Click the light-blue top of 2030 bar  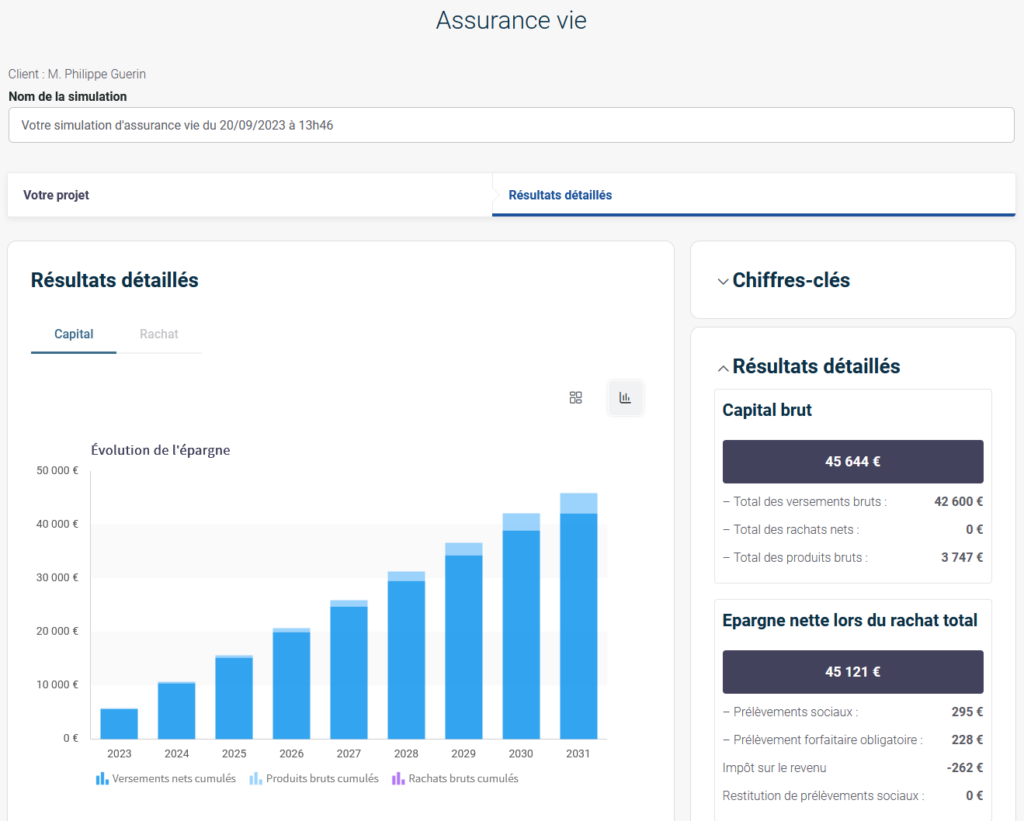tap(521, 521)
